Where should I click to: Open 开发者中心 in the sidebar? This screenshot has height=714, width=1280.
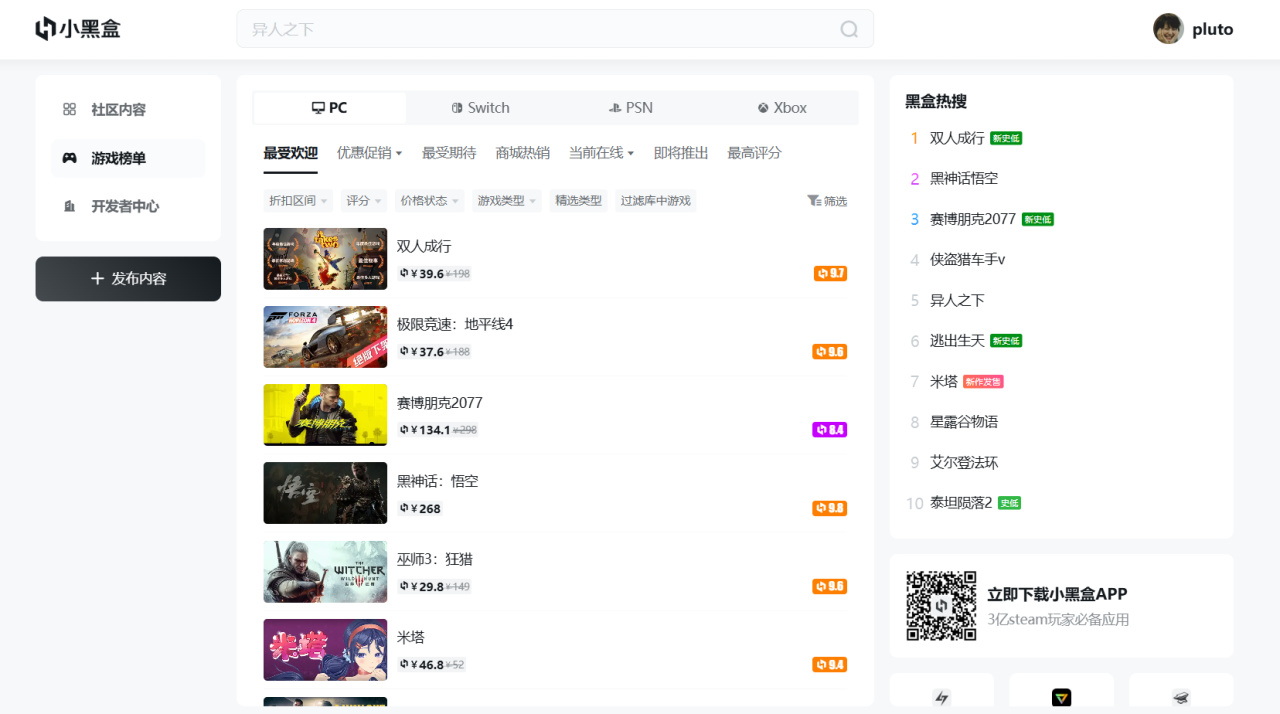pyautogui.click(x=128, y=206)
